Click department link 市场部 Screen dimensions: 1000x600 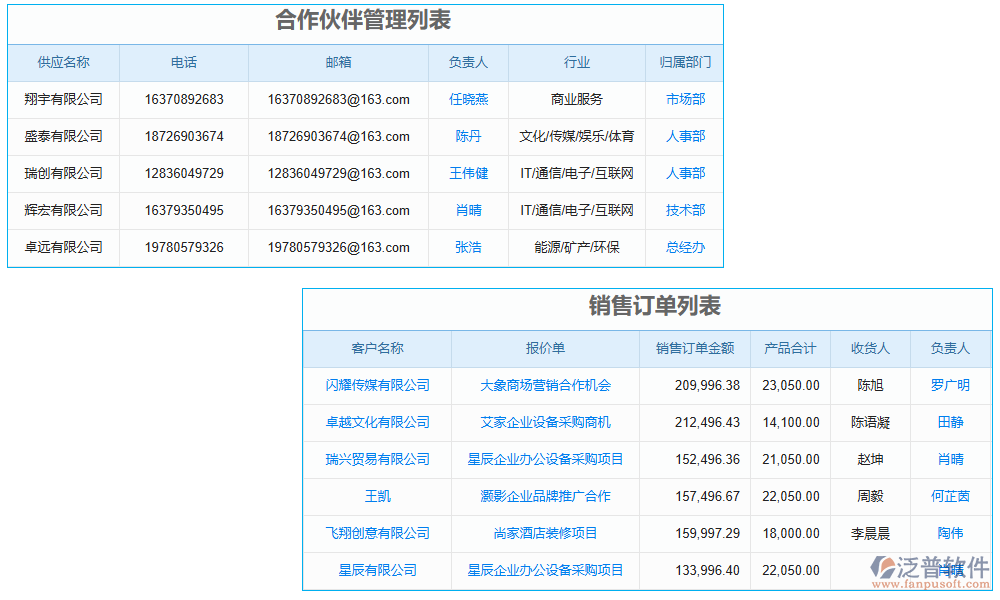685,99
